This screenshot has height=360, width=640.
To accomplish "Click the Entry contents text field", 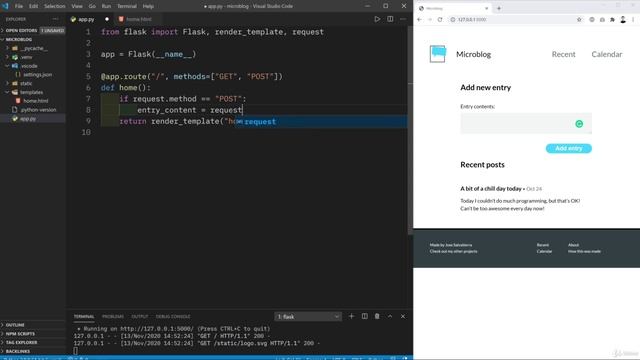I will click(526, 124).
